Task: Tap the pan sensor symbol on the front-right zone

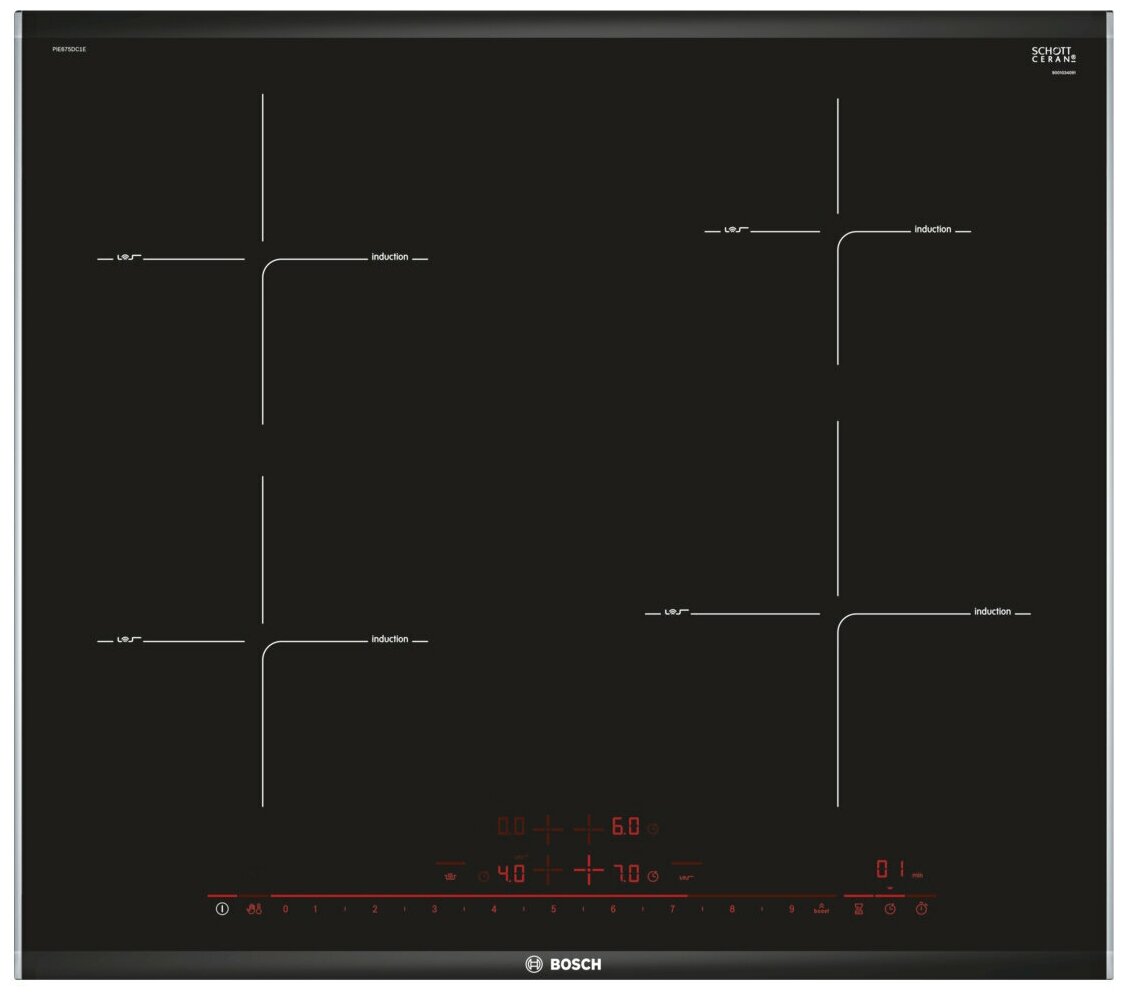Action: pyautogui.click(x=677, y=612)
